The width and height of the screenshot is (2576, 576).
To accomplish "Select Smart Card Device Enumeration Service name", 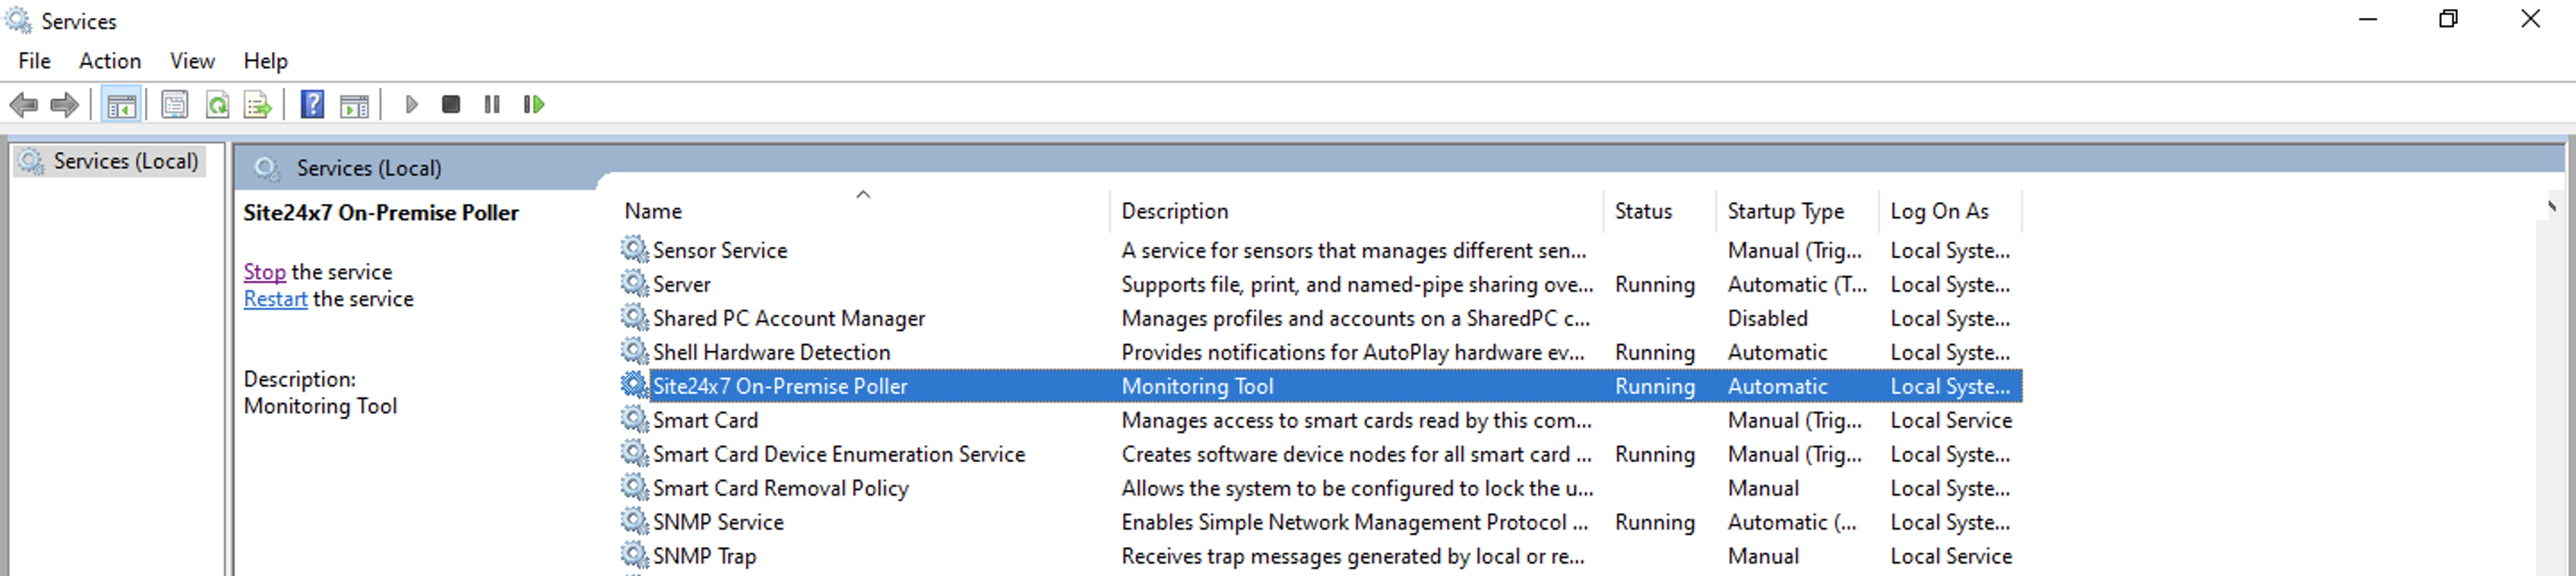I will click(x=839, y=454).
